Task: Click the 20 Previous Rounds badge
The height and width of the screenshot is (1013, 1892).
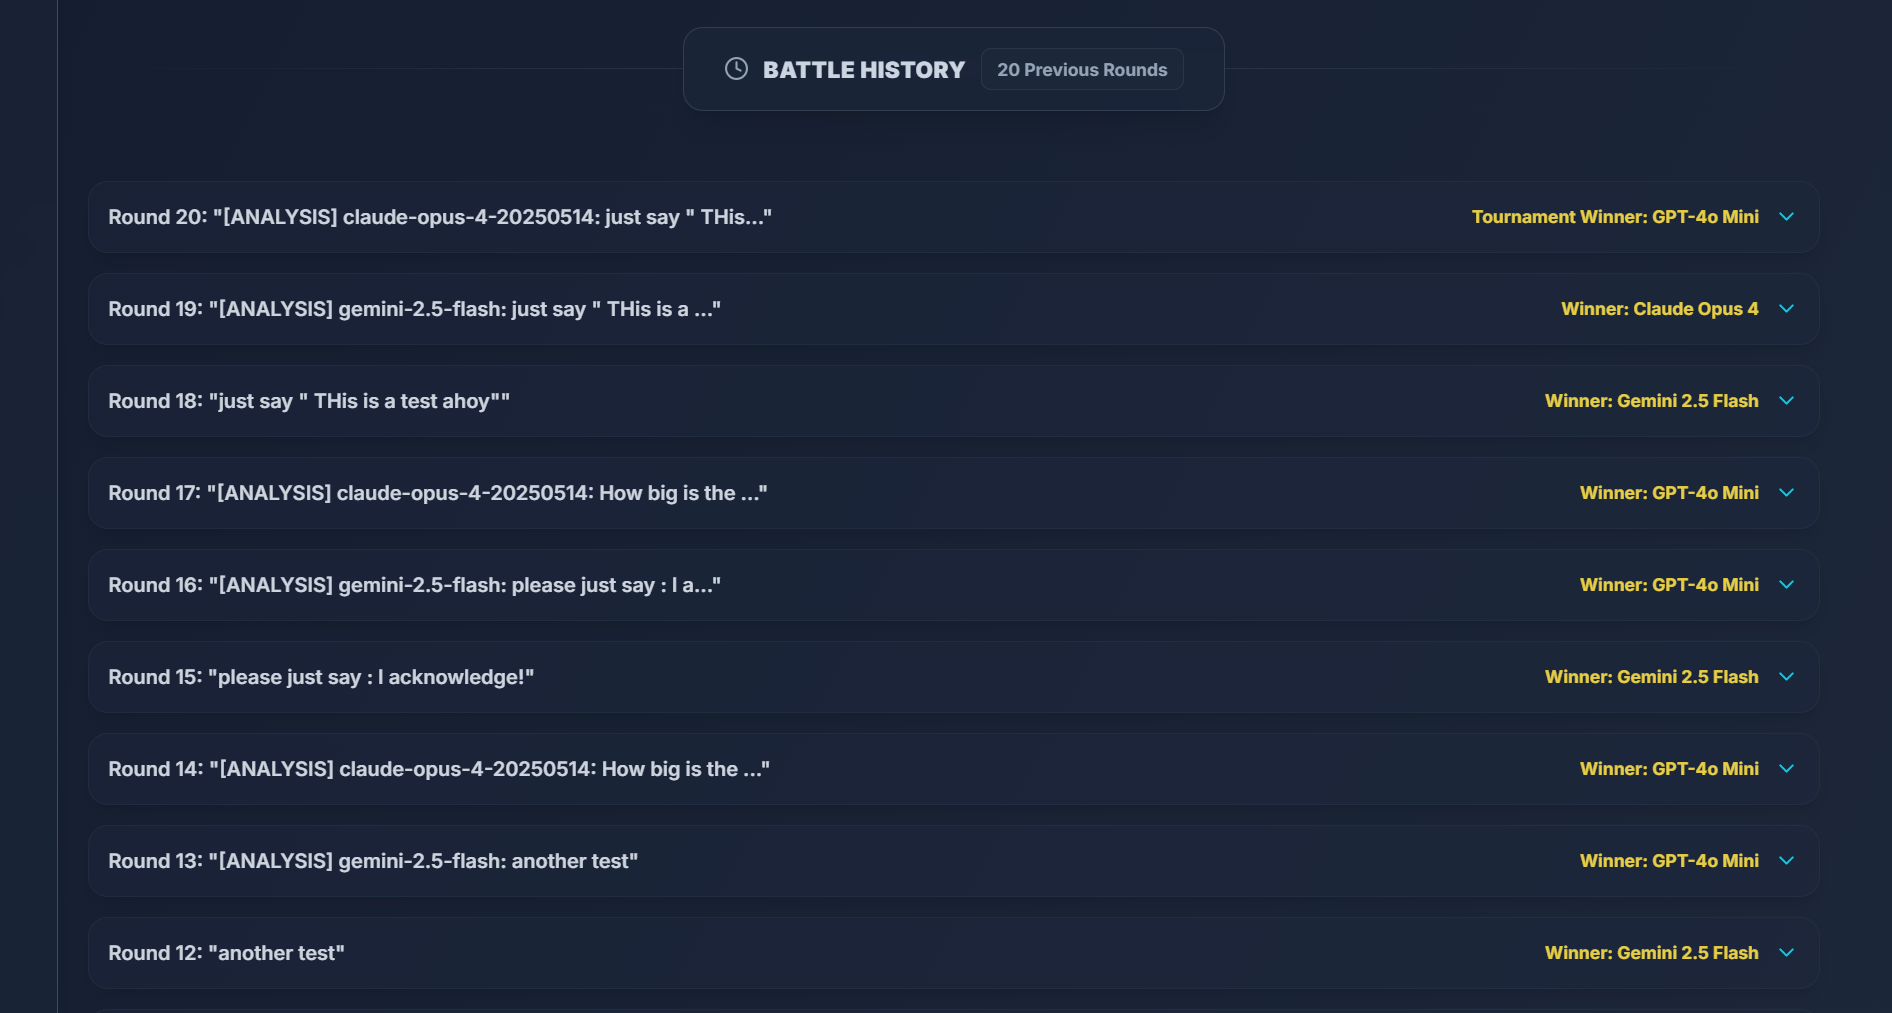Action: point(1081,69)
